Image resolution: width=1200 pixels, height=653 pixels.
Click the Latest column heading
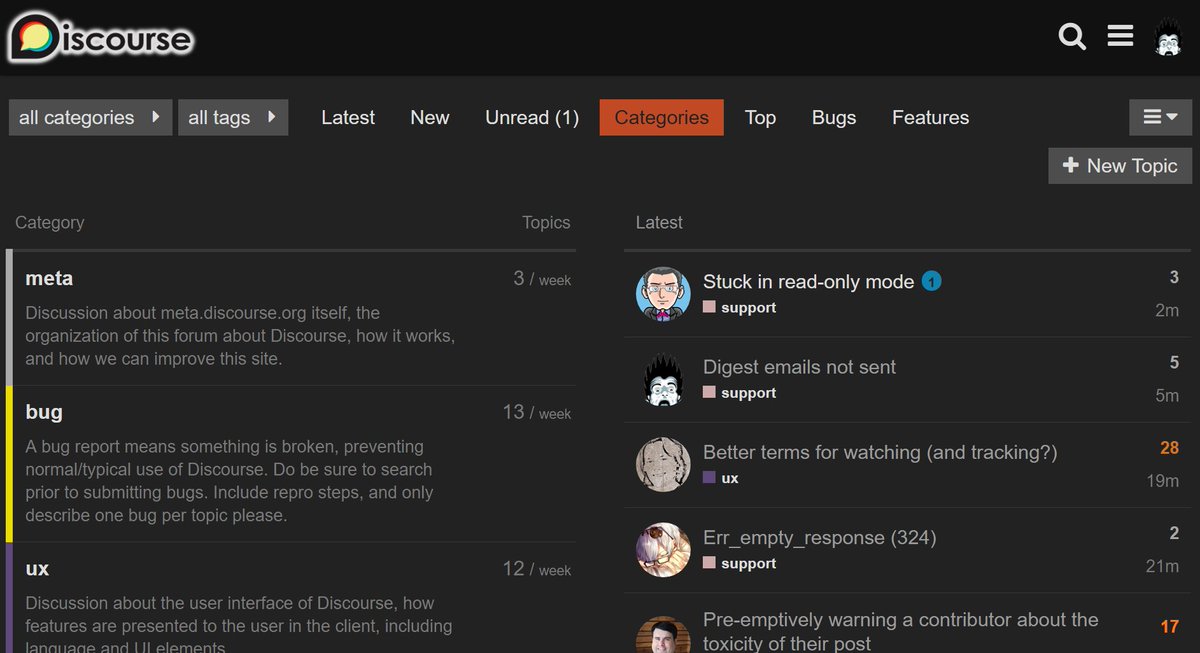pyautogui.click(x=659, y=222)
